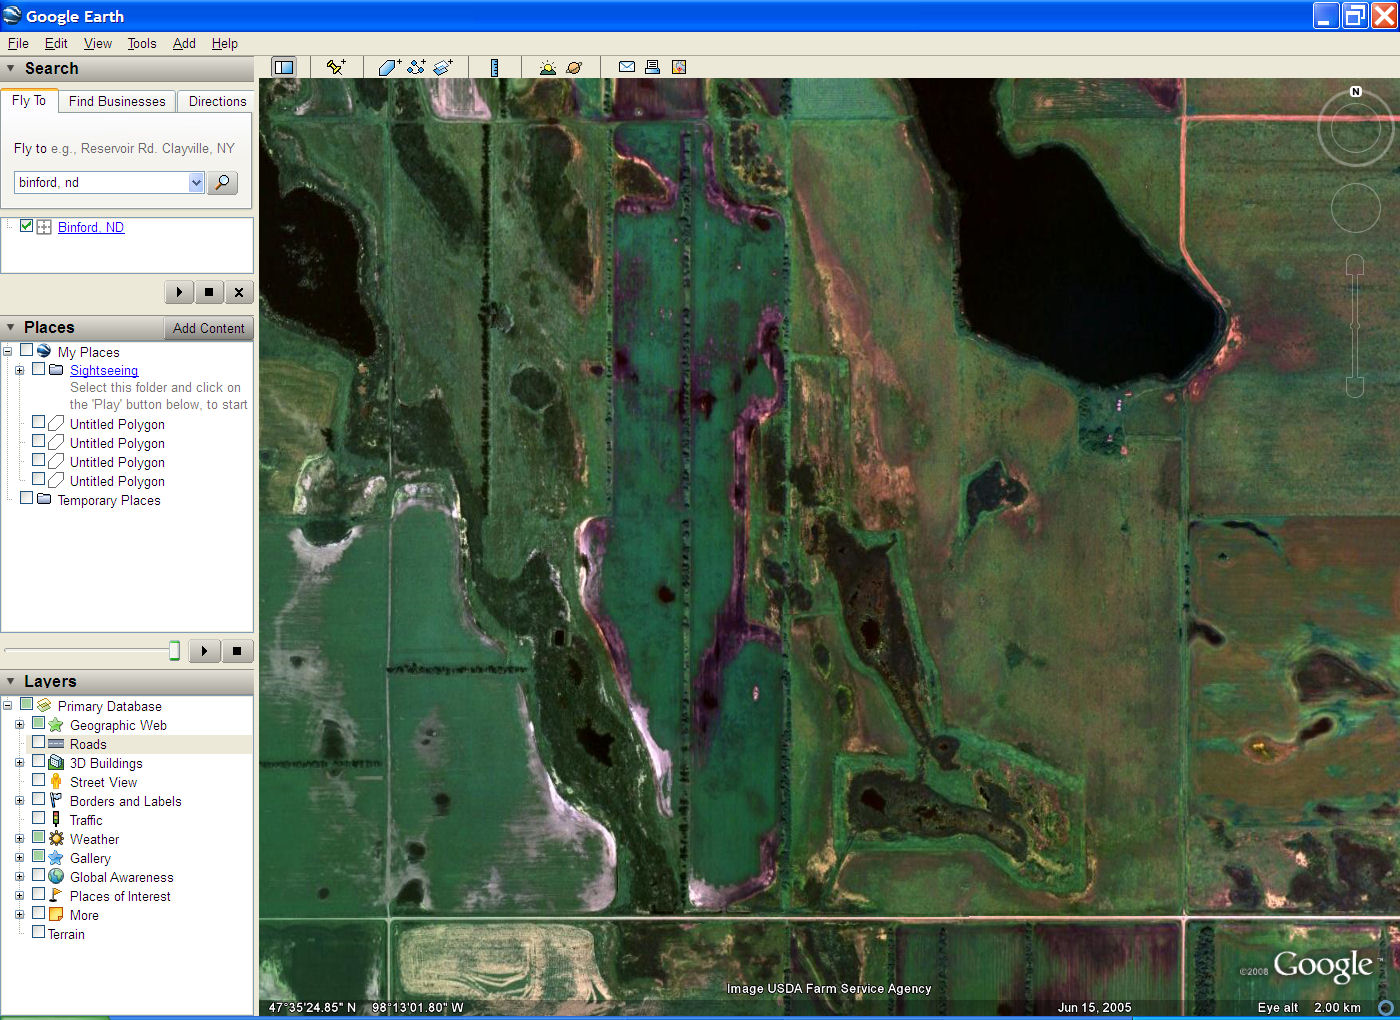Add a path toolbar icon
This screenshot has width=1400, height=1020.
point(416,67)
